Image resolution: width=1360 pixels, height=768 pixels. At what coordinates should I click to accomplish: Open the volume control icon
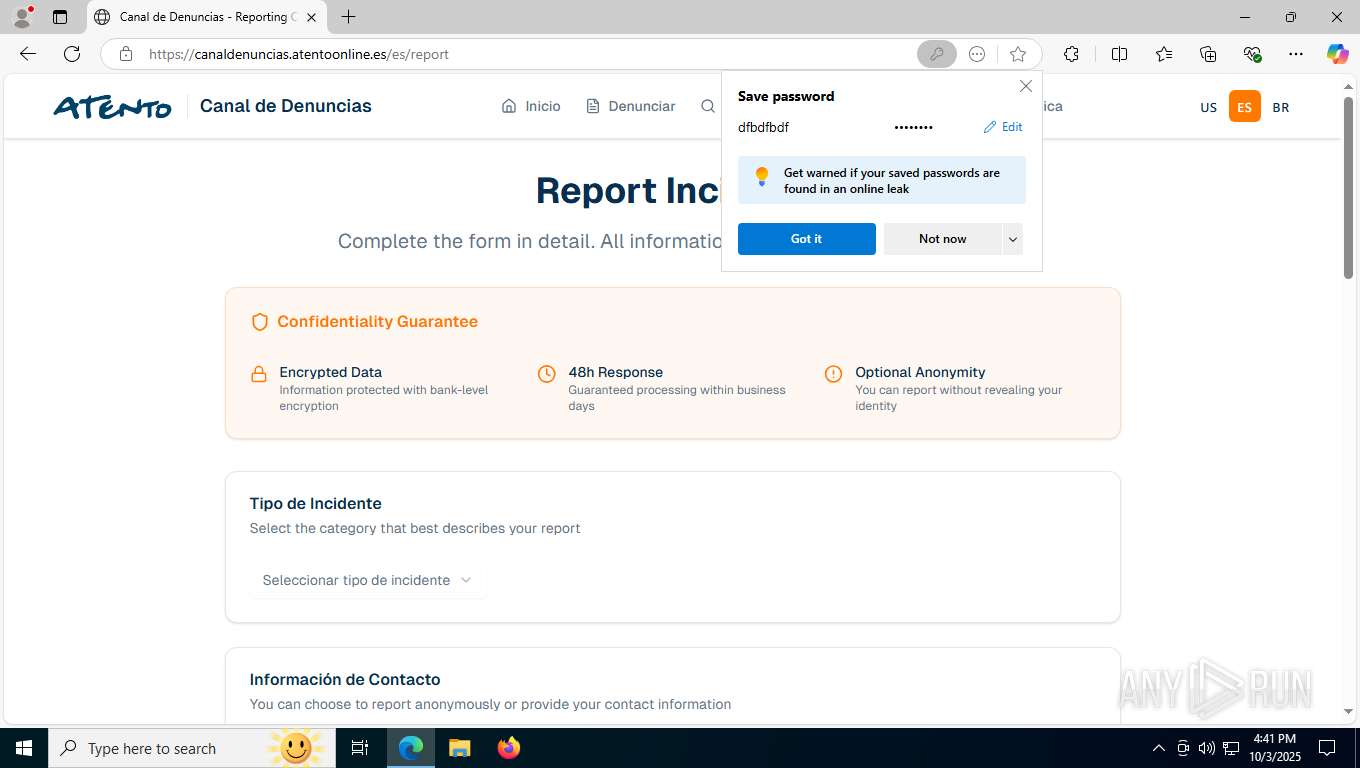point(1206,748)
